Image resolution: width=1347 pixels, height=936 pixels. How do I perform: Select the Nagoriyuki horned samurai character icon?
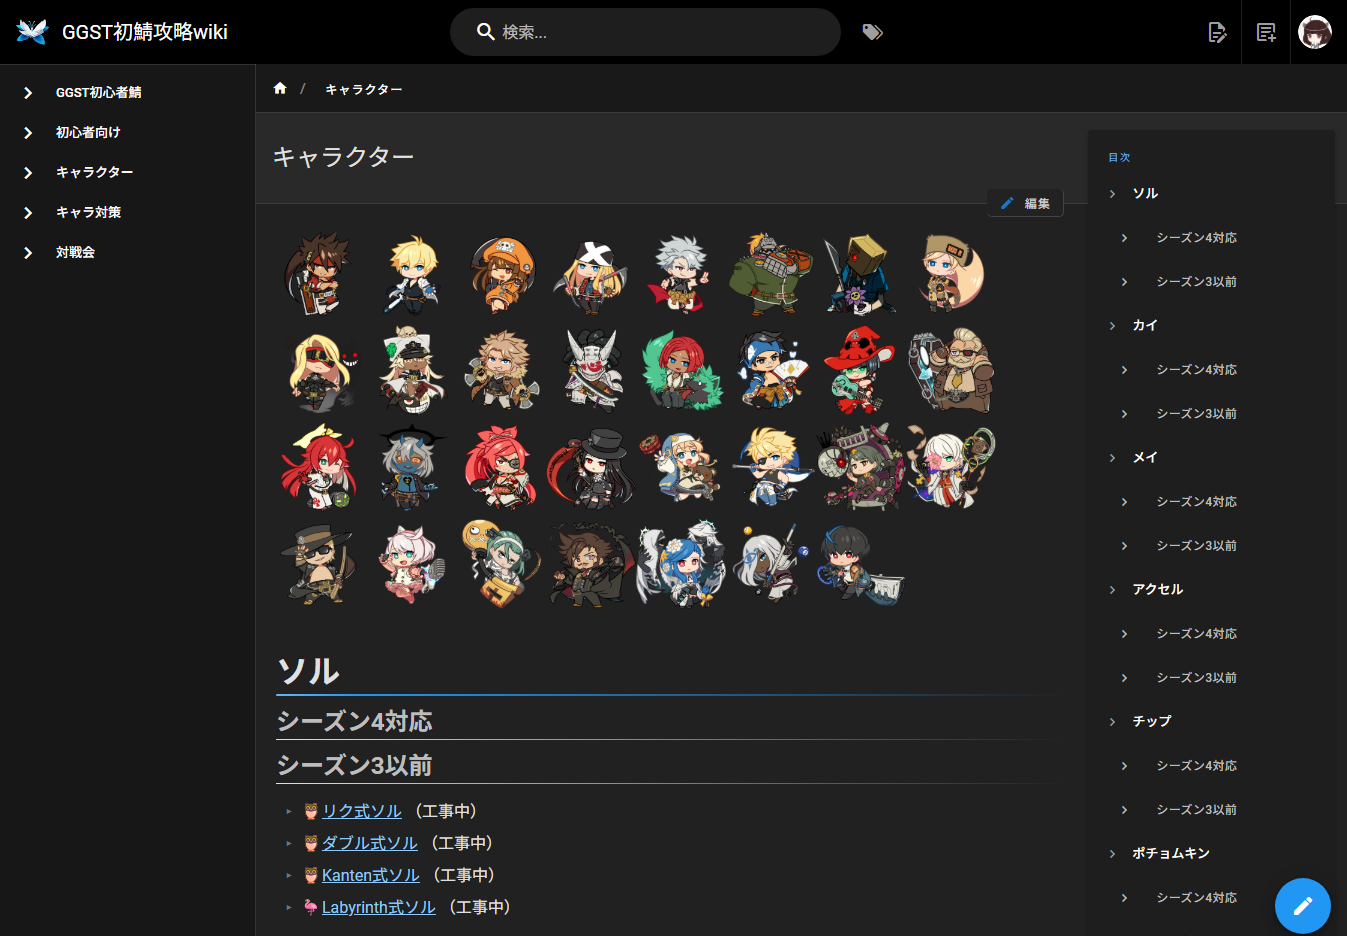592,370
